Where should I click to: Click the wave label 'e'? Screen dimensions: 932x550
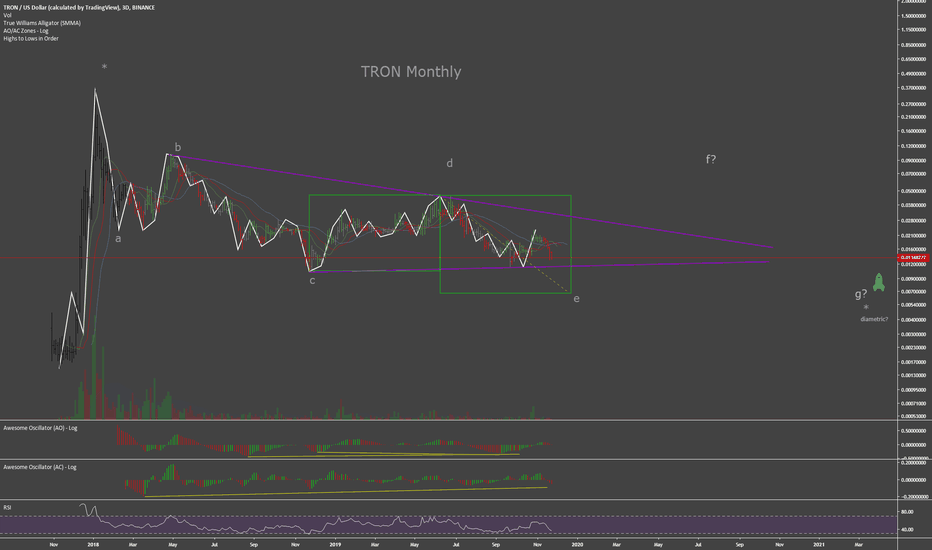point(577,298)
